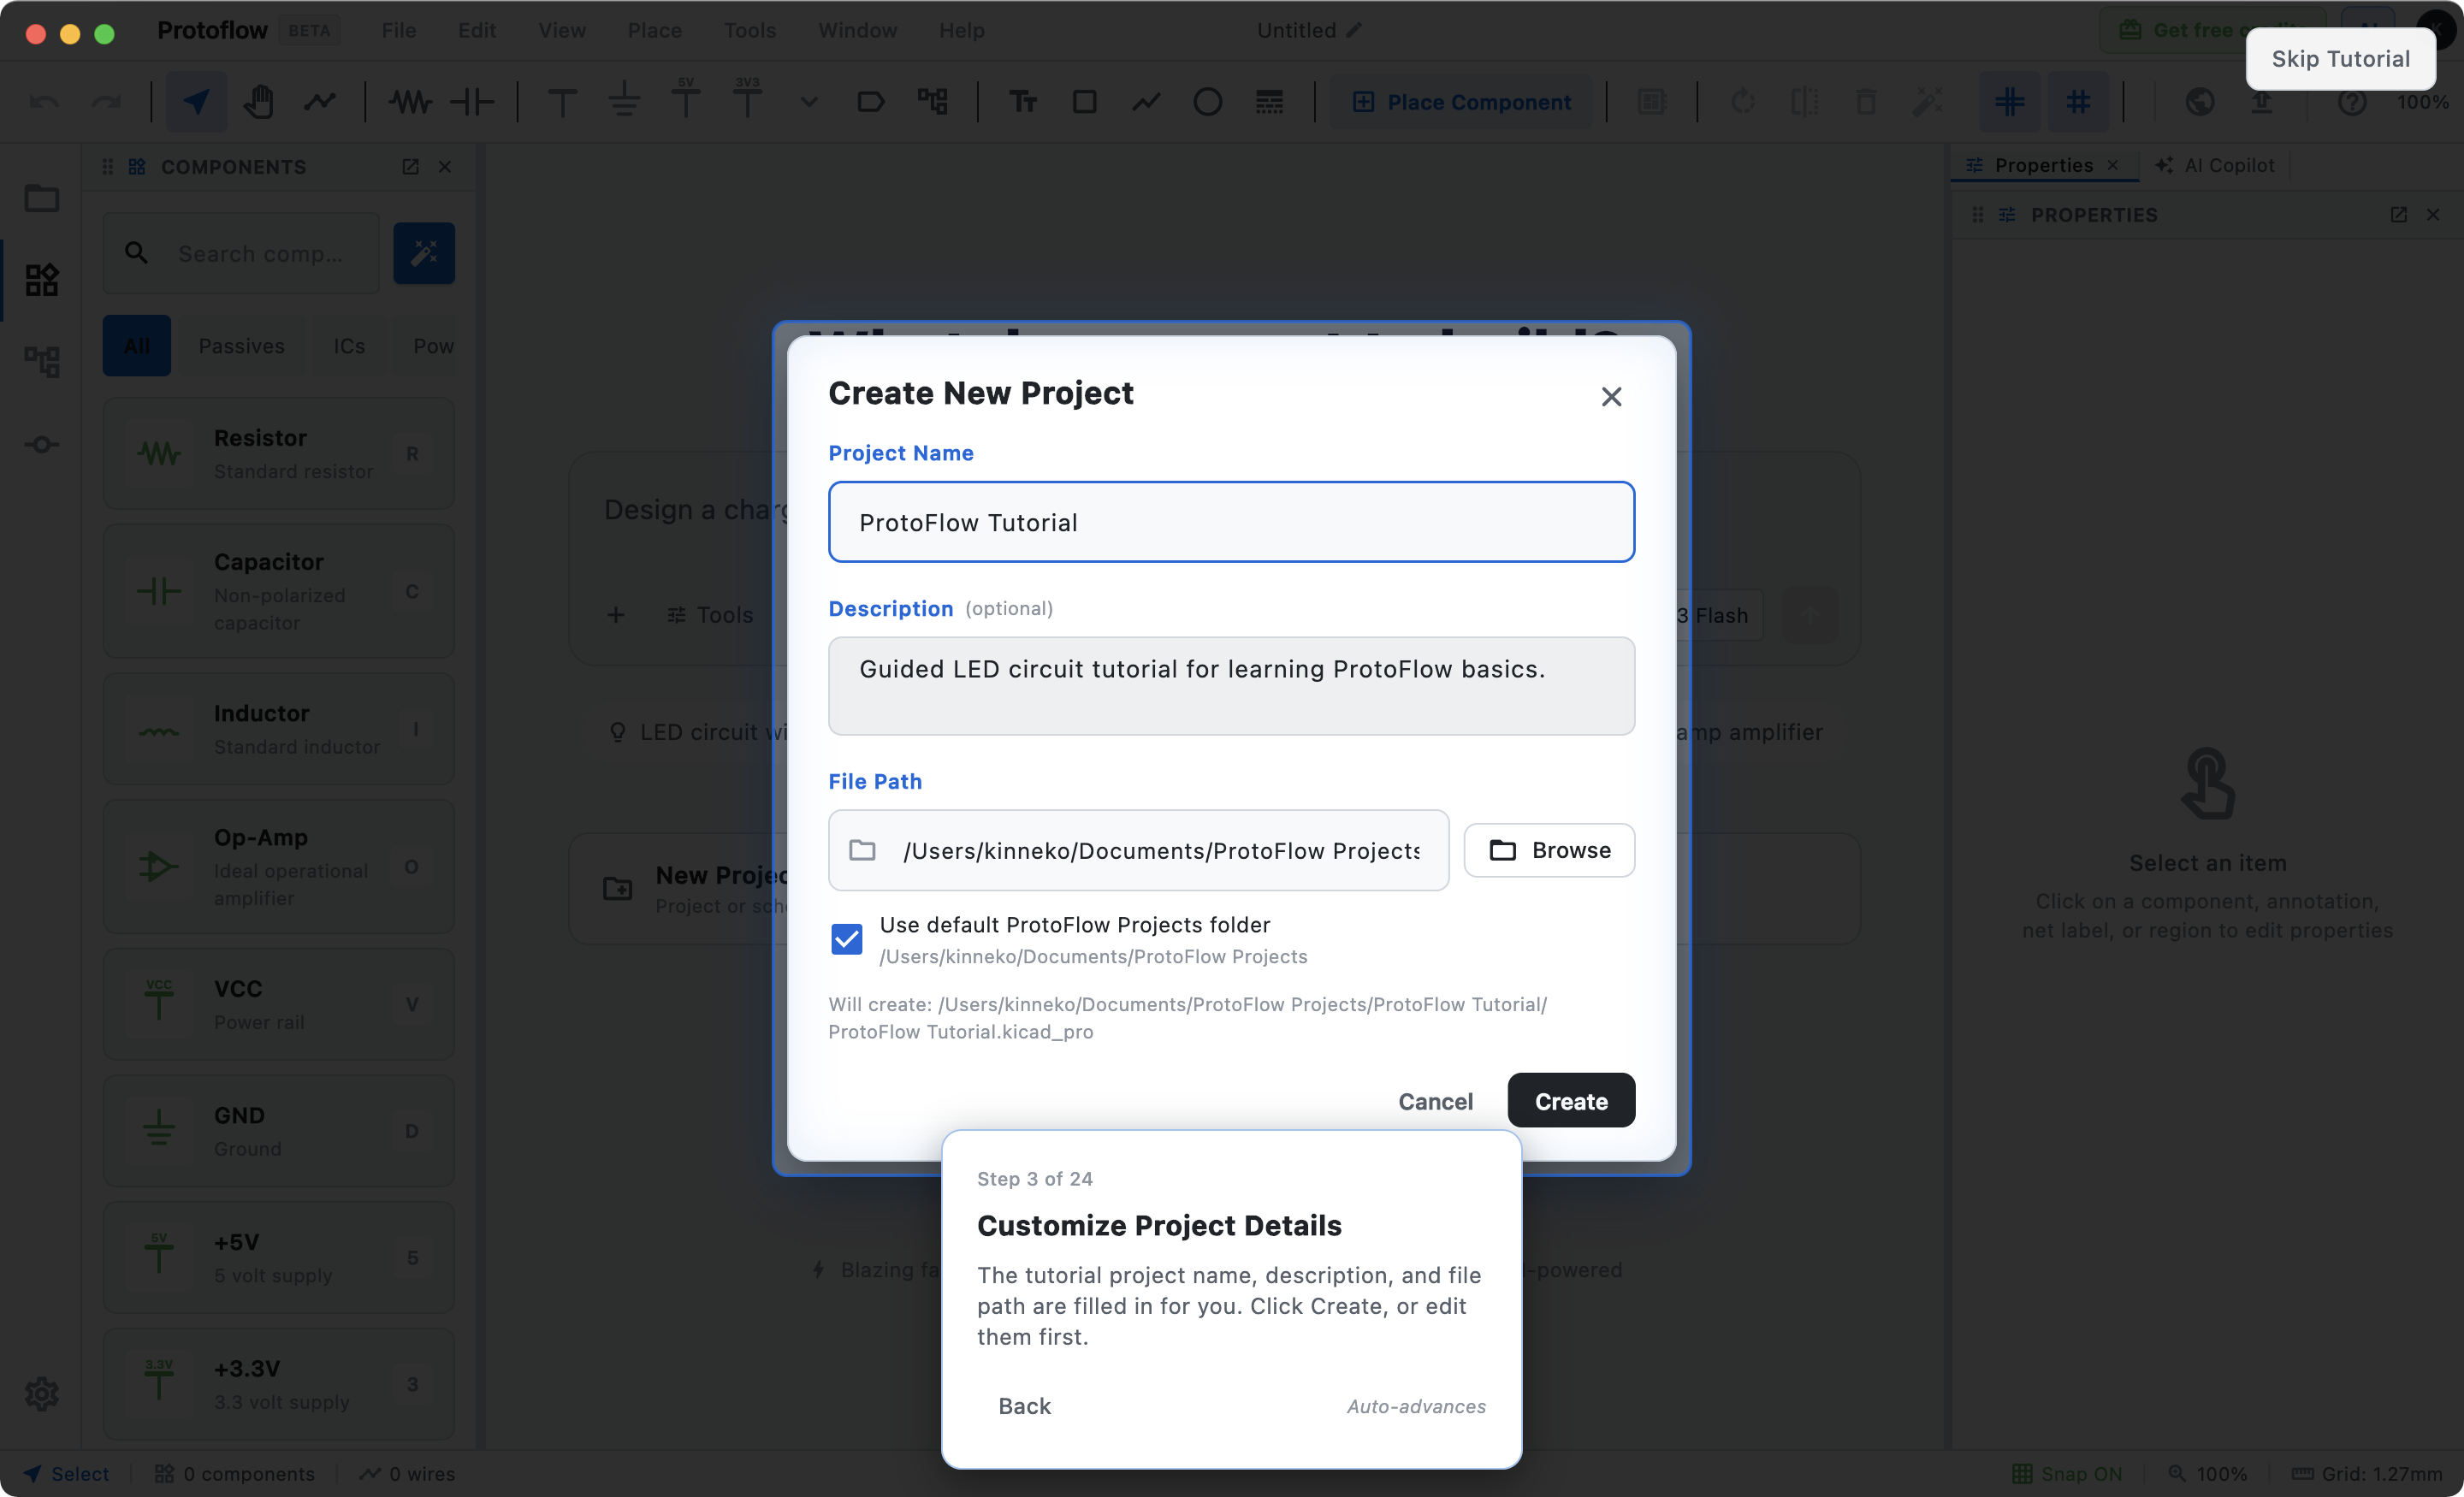Click the export upload icon in toolbar
The height and width of the screenshot is (1497, 2464).
[2261, 102]
